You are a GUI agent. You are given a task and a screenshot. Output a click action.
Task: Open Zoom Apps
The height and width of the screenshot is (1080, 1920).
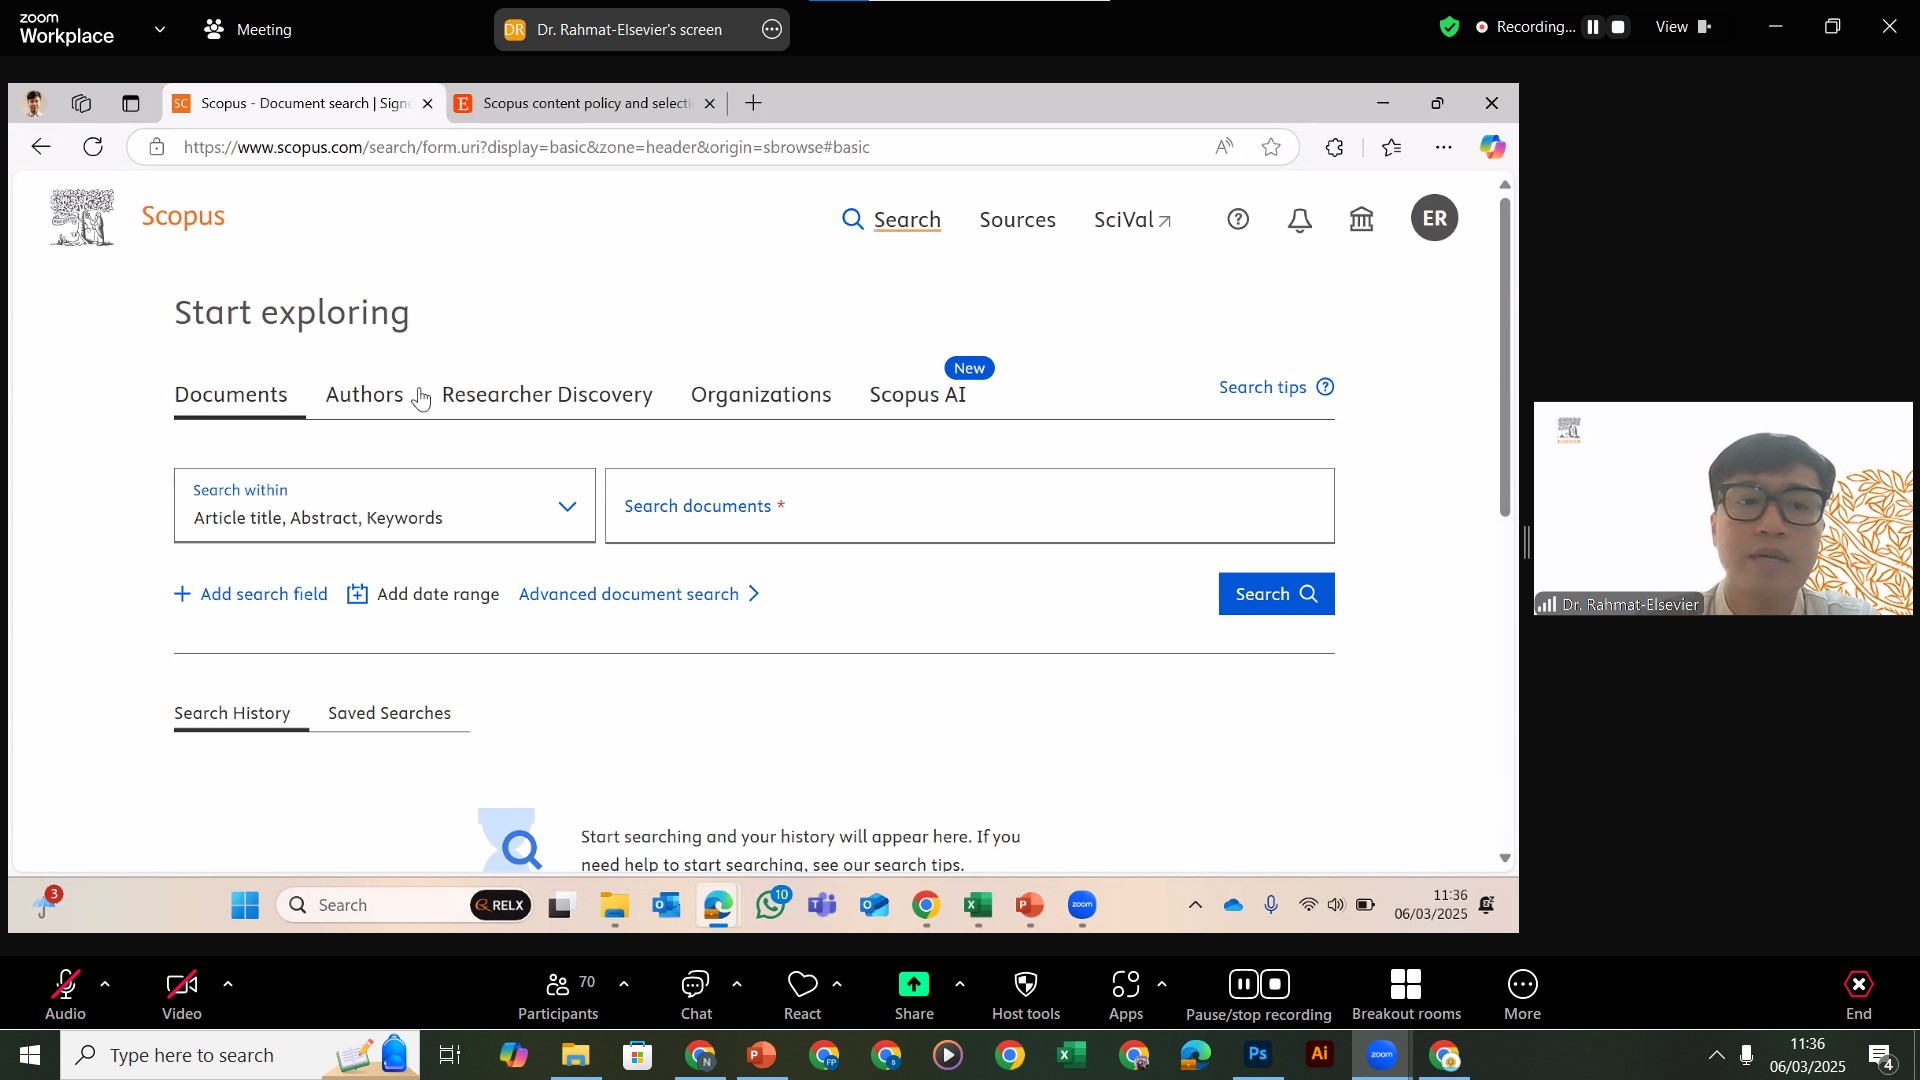pos(1126,995)
